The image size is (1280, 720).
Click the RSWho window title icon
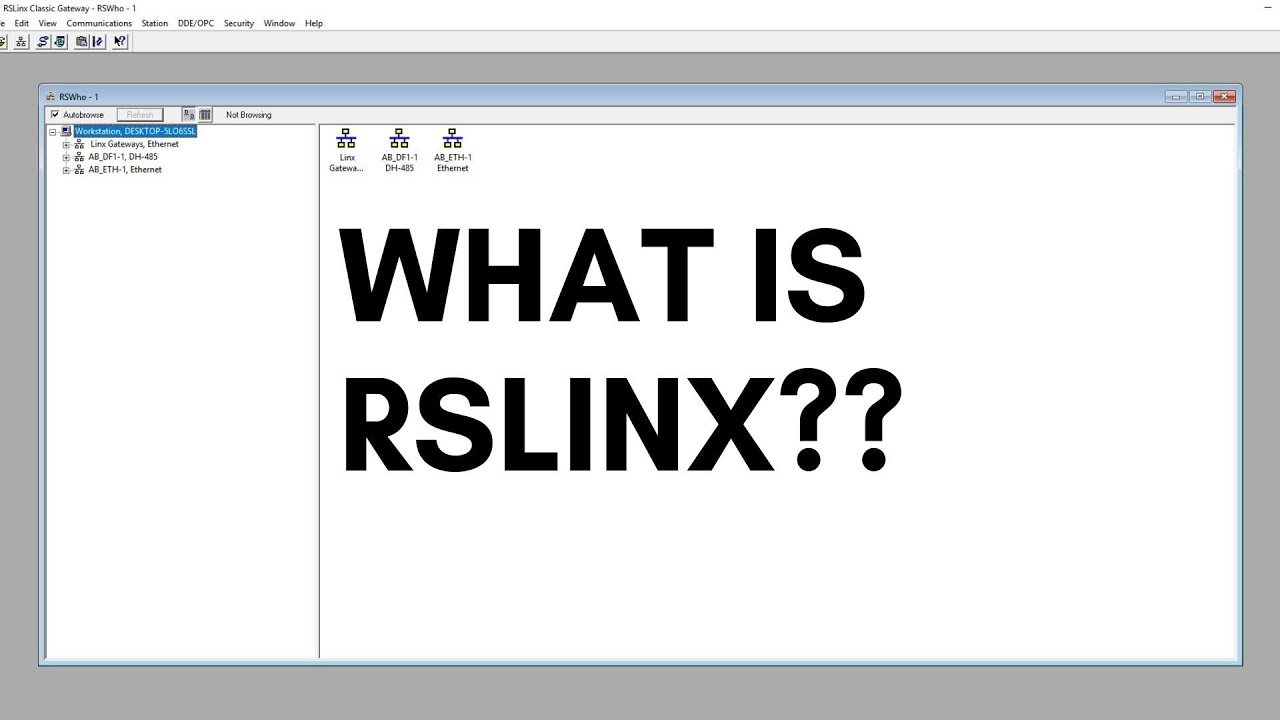click(x=50, y=97)
